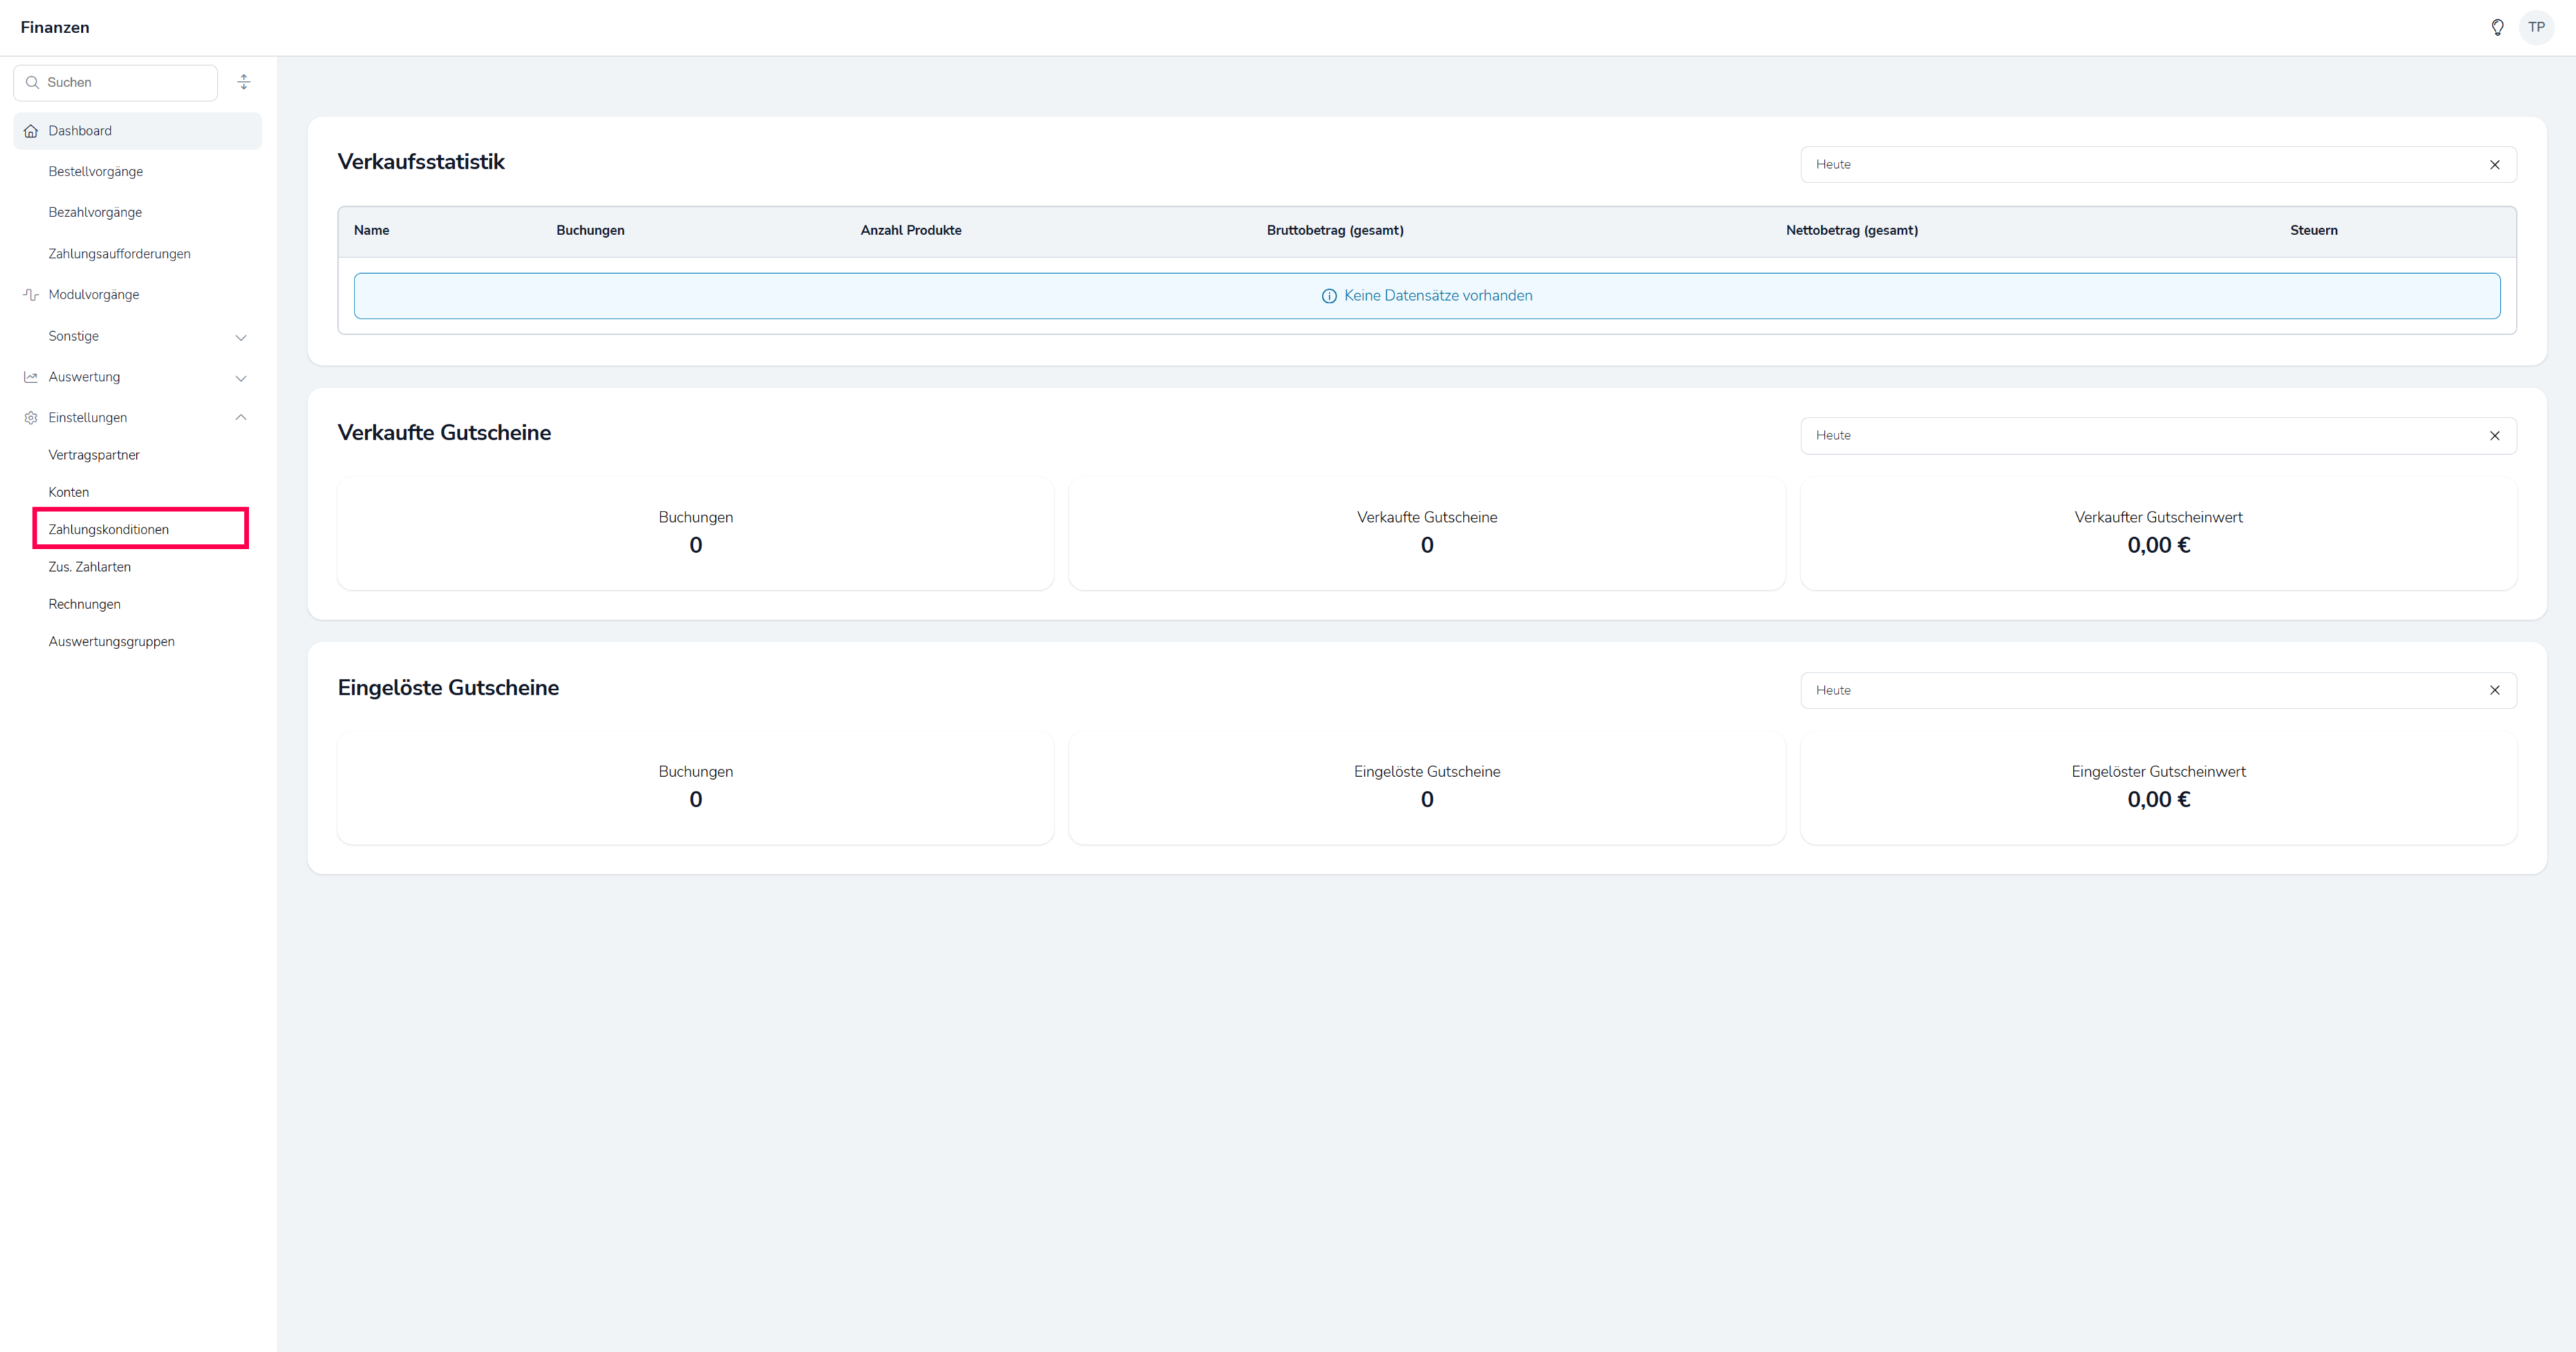Go to Rechnungen settings page
The height and width of the screenshot is (1352, 2576).
click(x=85, y=604)
